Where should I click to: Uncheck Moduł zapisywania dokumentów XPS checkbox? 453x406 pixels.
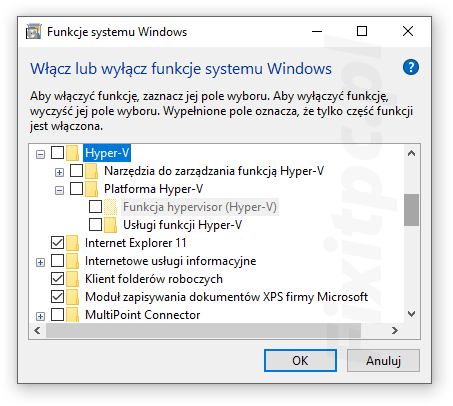[x=57, y=297]
